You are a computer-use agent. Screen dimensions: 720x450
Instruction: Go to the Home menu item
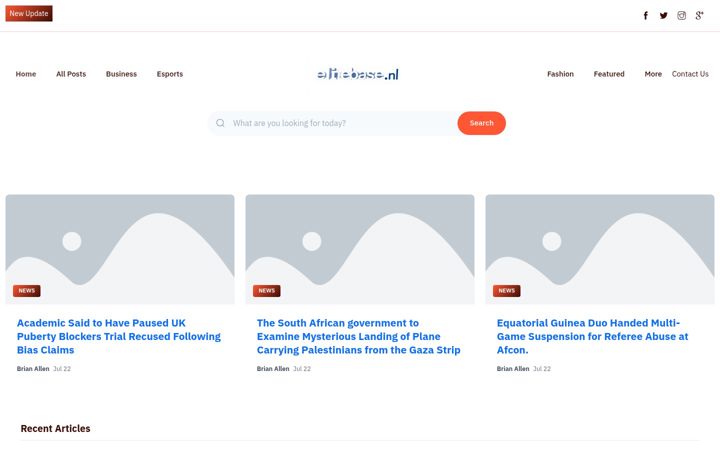point(26,74)
